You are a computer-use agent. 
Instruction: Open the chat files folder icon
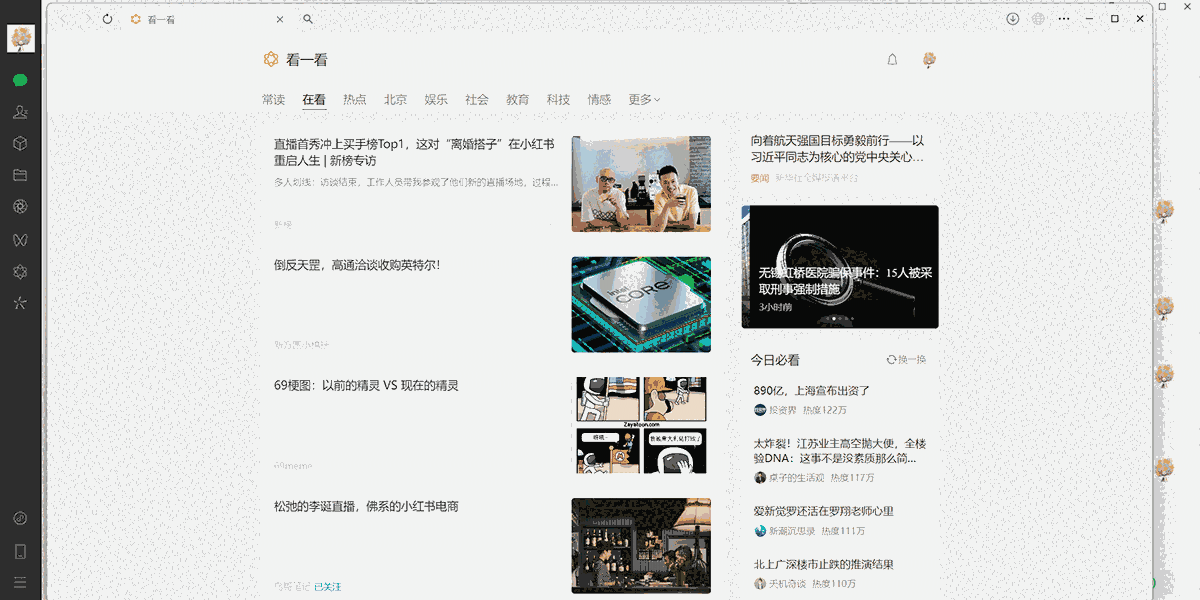[x=21, y=175]
